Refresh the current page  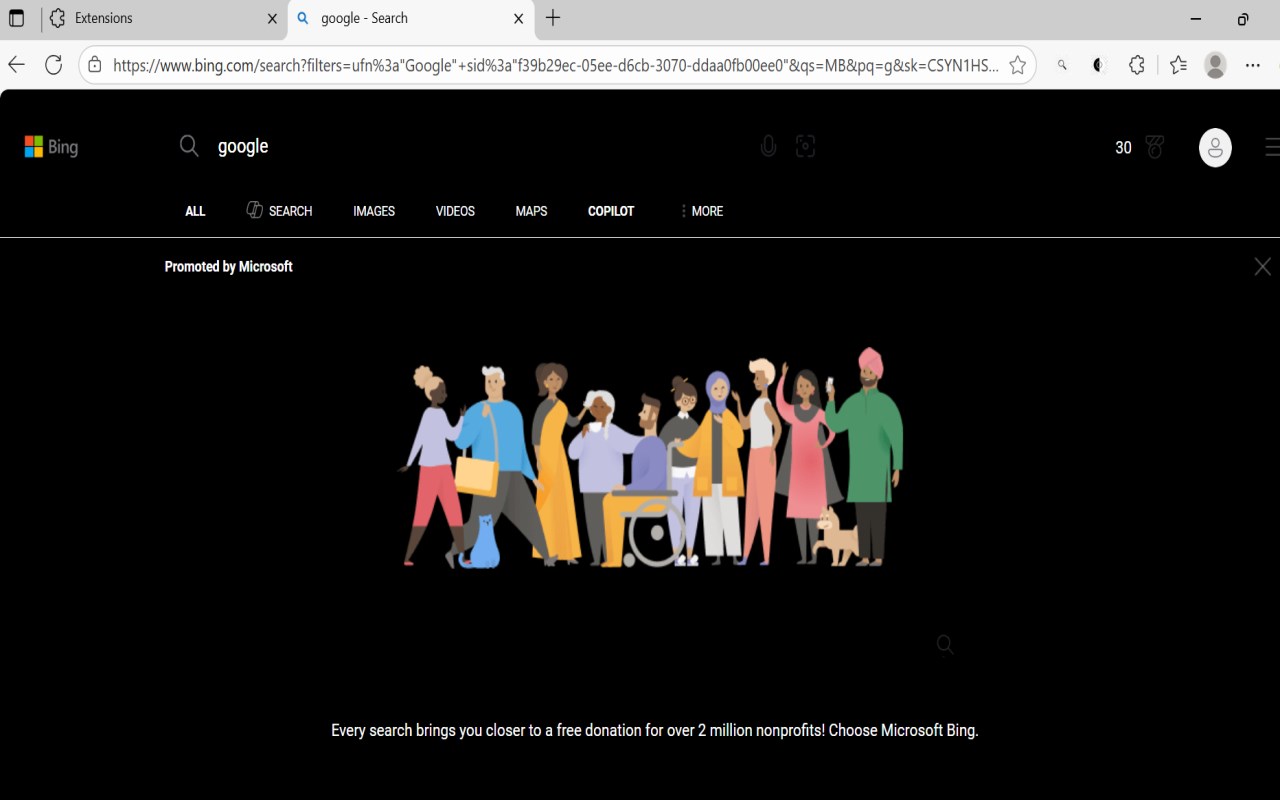[x=54, y=65]
